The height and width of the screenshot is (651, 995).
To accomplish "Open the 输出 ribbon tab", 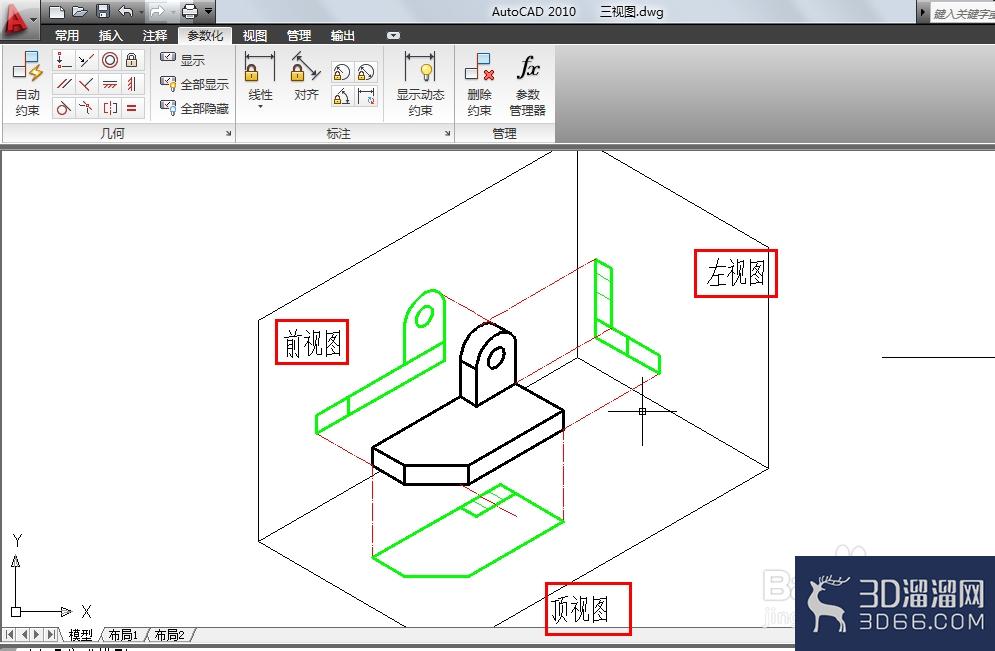I will click(x=343, y=36).
